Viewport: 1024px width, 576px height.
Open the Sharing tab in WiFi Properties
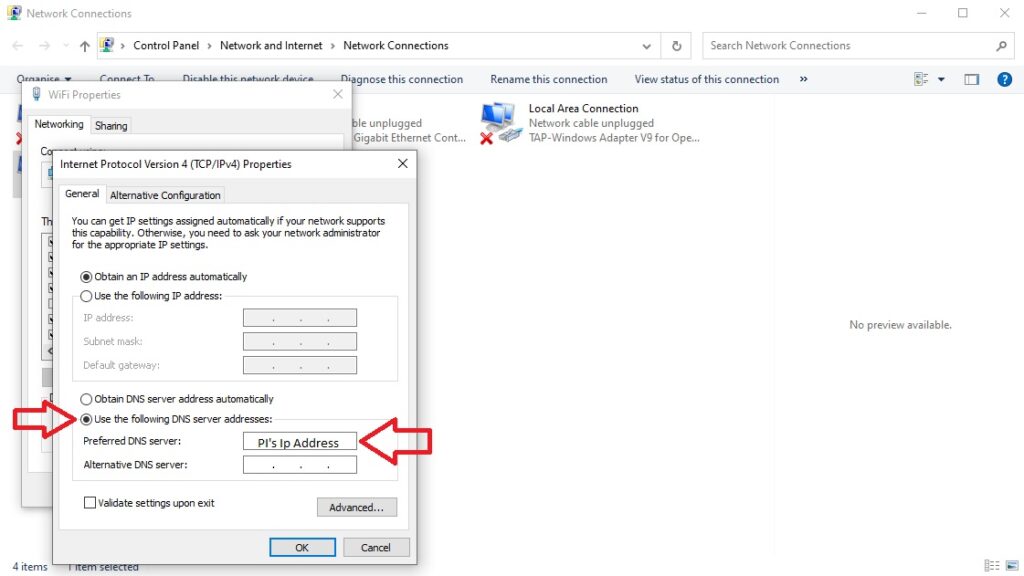pos(111,126)
